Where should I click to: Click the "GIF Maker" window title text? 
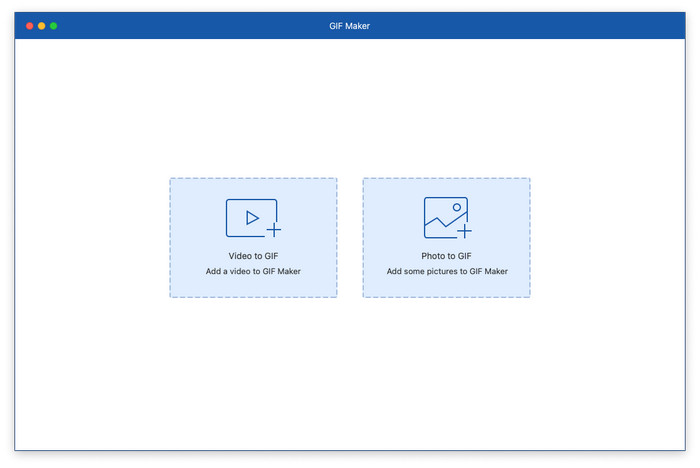tap(350, 26)
